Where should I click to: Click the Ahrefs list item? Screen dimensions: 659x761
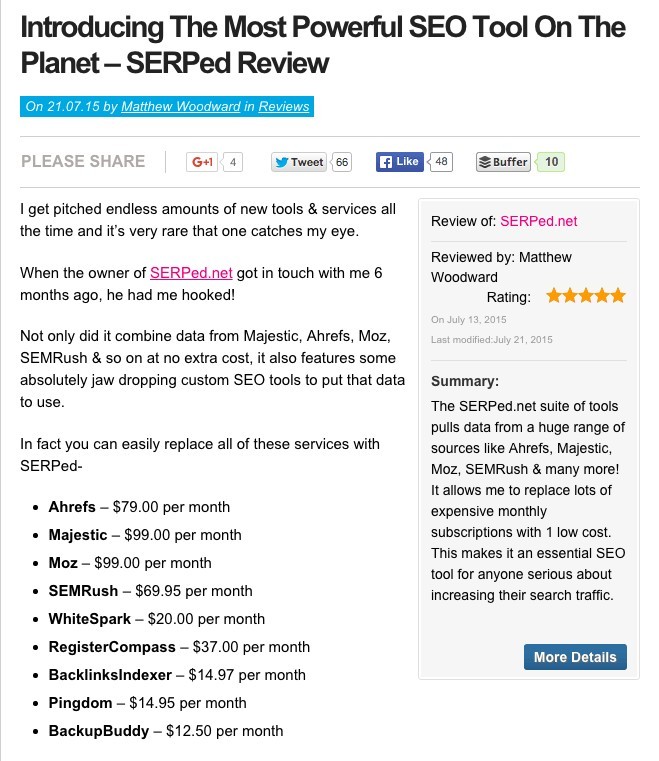click(x=139, y=507)
